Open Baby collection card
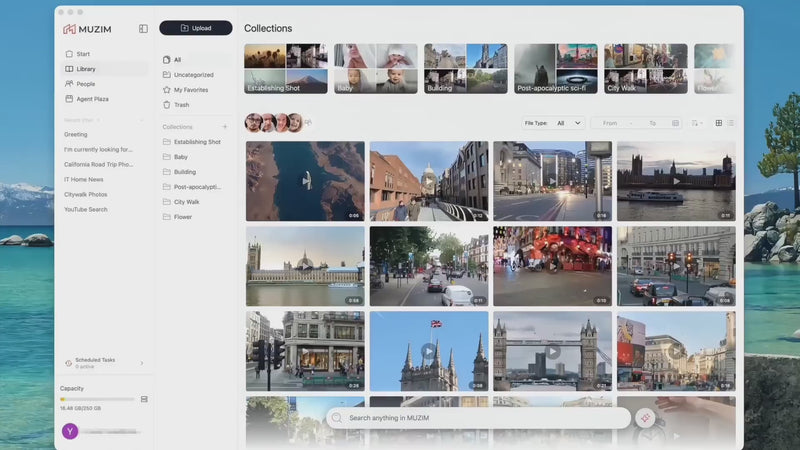800x450 pixels. (376, 68)
